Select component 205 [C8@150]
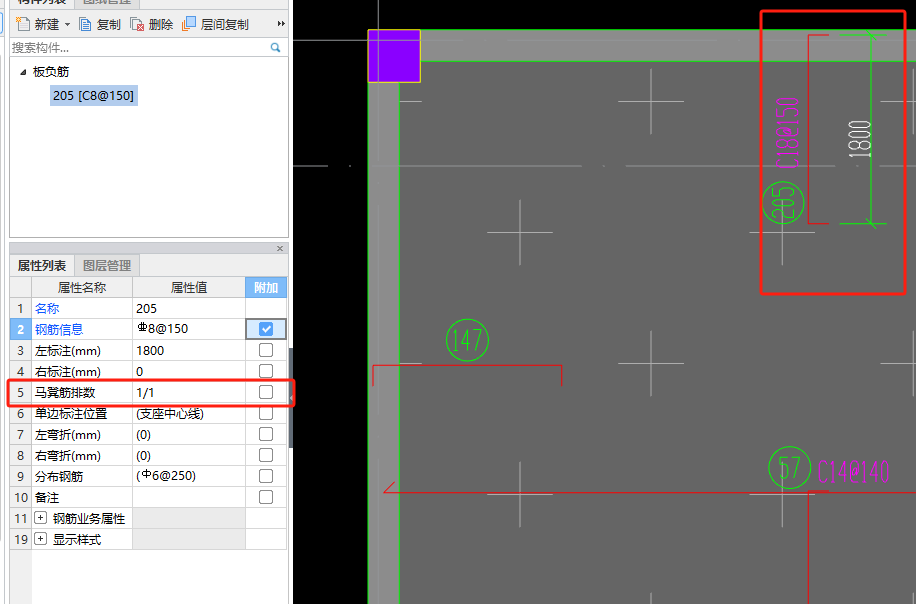916x604 pixels. (x=93, y=95)
